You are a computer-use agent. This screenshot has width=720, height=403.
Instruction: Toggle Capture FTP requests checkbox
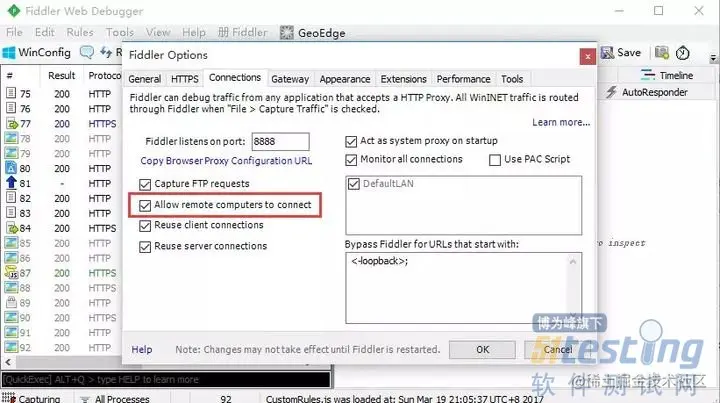(145, 184)
